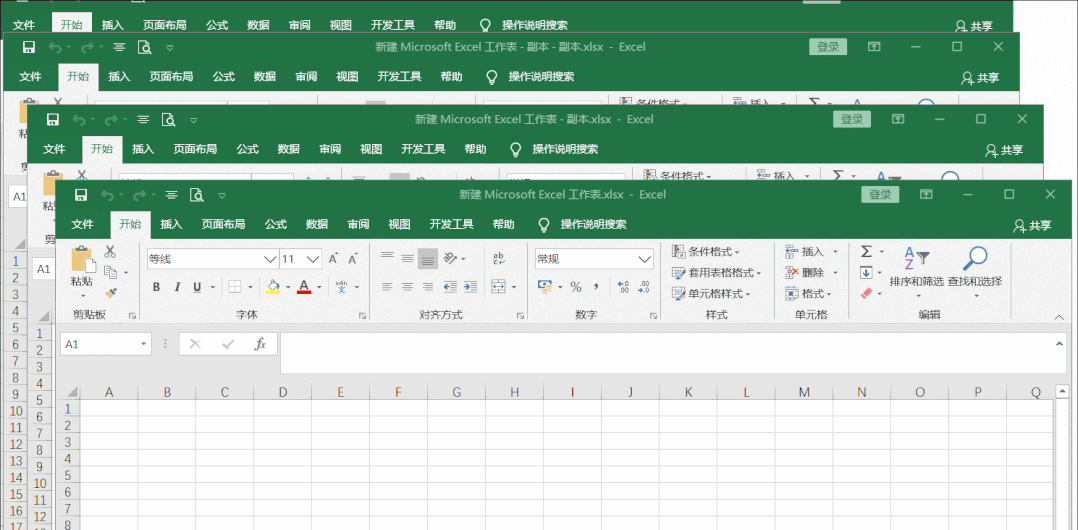
Task: Open 排序和筛选 sort and filter
Action: (x=916, y=273)
